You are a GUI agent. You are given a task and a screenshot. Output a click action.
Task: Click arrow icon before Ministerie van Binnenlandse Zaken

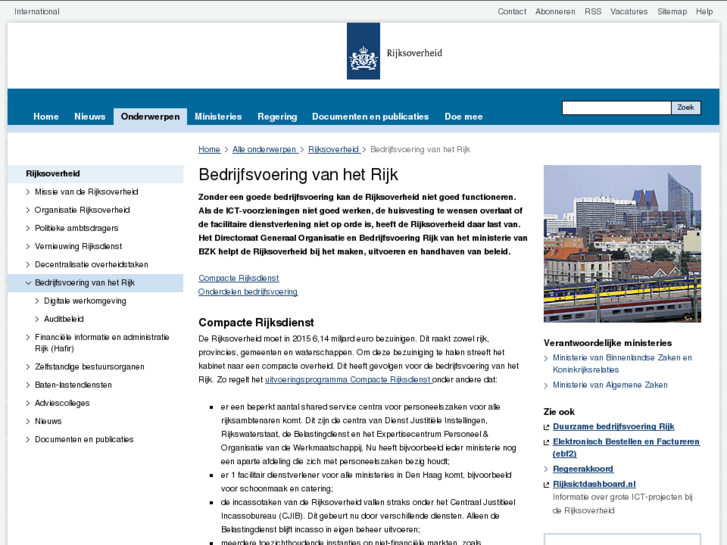[546, 358]
